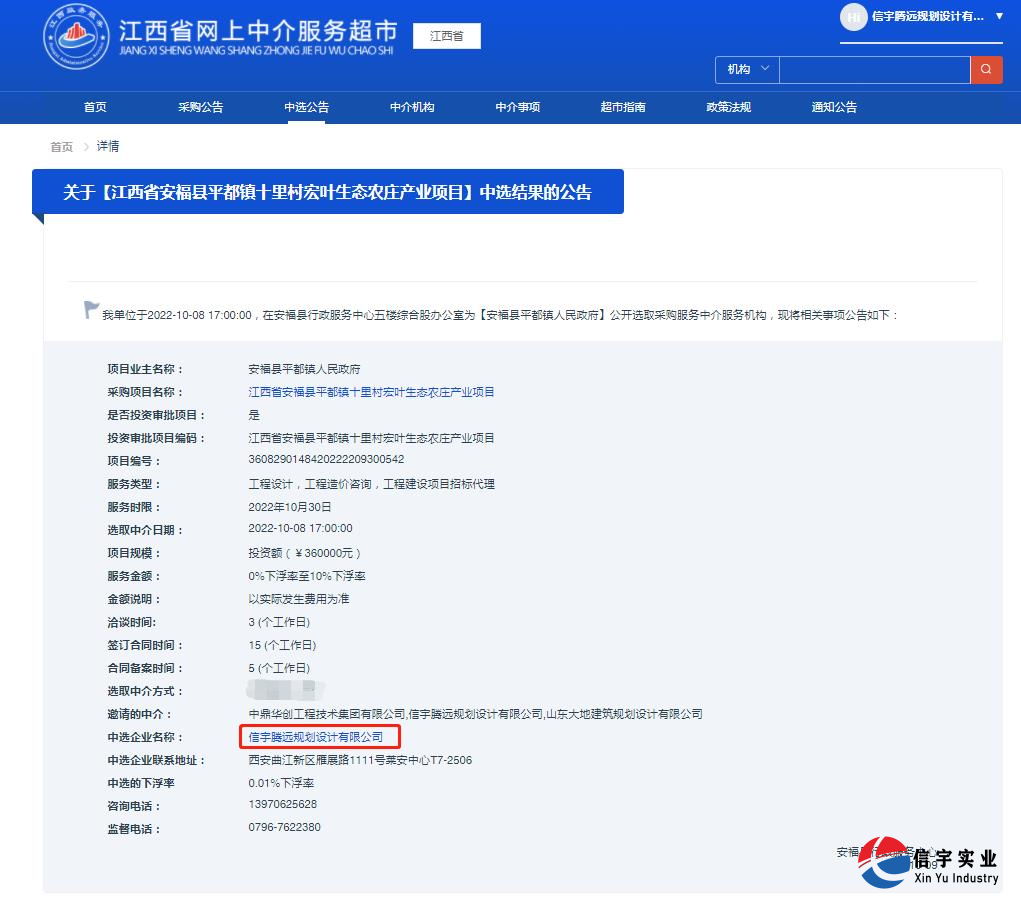This screenshot has height=904, width=1021.
Task: Click the 江西省 button beside the site title
Action: tap(446, 35)
